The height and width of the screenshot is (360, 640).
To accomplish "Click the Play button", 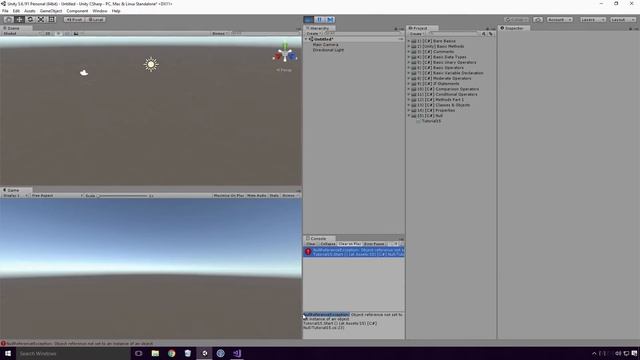I will tap(309, 20).
